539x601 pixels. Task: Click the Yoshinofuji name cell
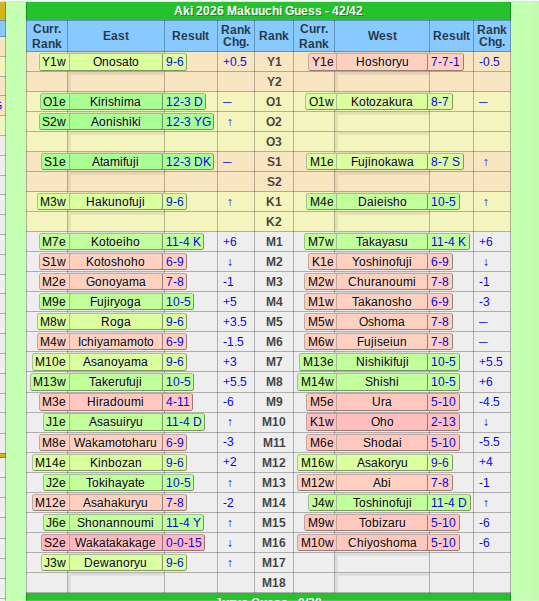(x=382, y=261)
